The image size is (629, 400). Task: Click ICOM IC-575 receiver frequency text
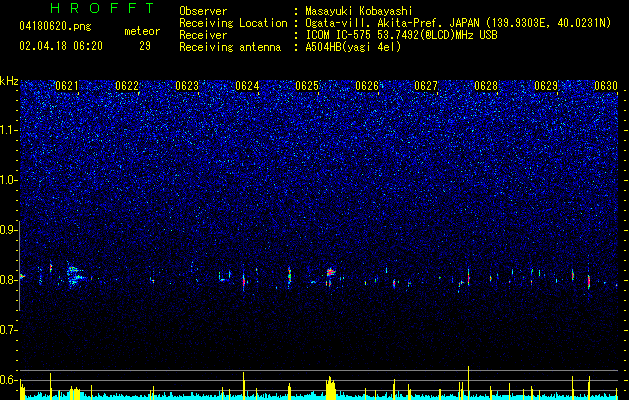(x=401, y=35)
